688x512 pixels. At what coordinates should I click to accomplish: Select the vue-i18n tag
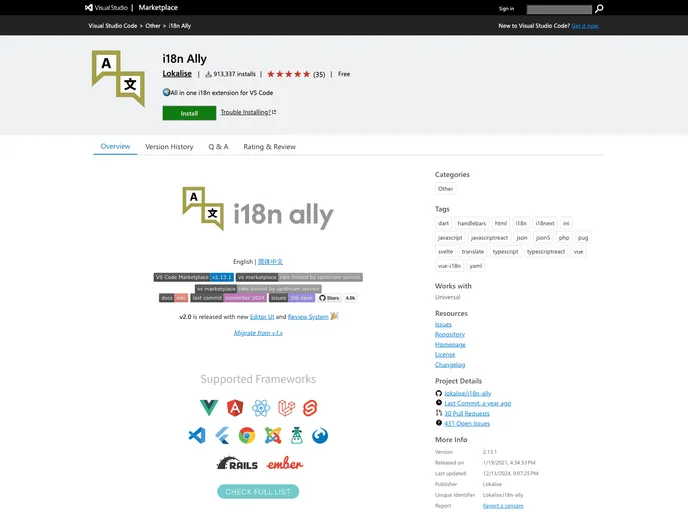point(449,266)
